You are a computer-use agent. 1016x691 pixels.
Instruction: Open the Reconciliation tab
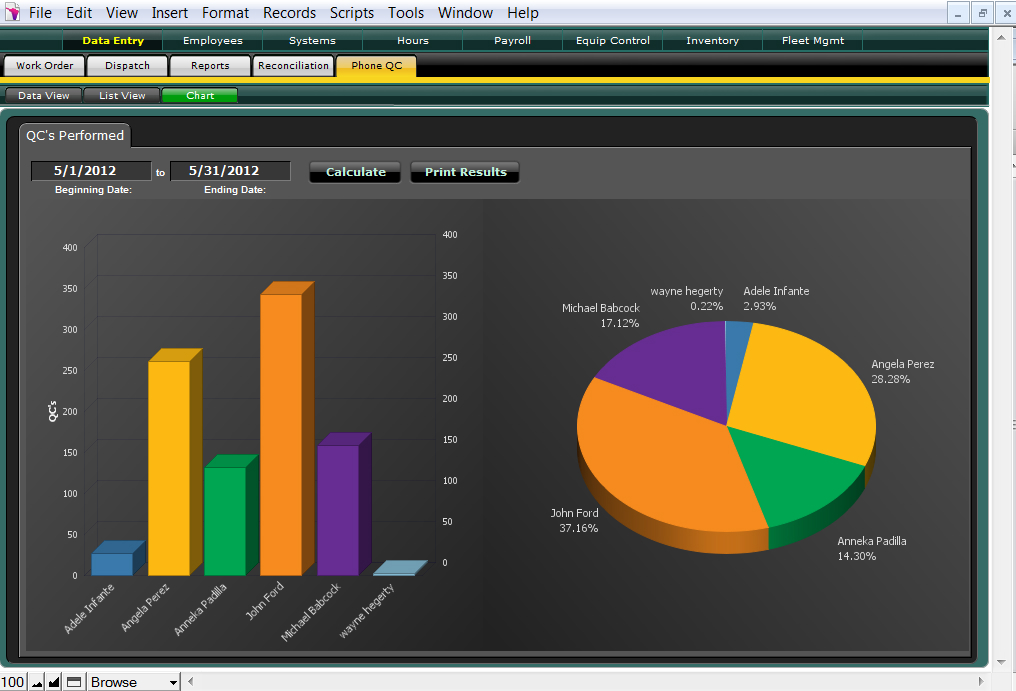pos(293,66)
